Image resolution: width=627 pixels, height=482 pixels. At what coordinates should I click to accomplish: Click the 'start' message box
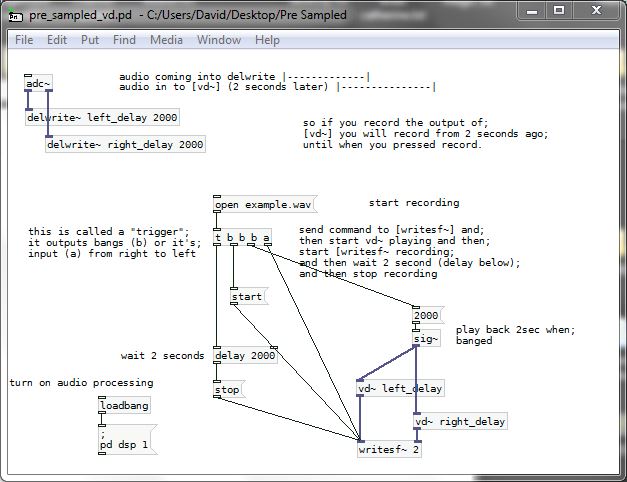click(x=246, y=297)
